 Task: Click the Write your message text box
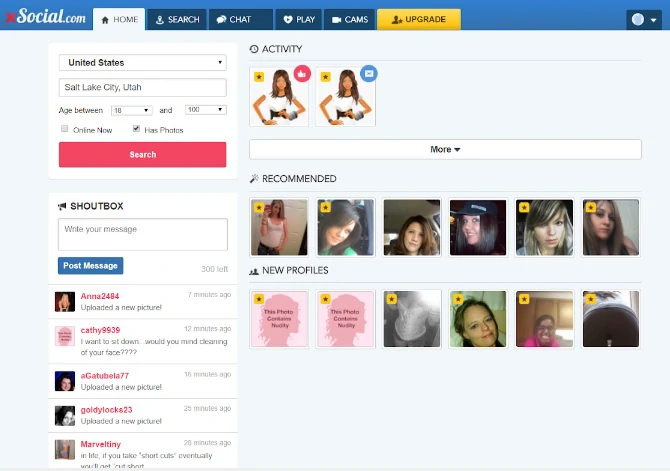[143, 235]
